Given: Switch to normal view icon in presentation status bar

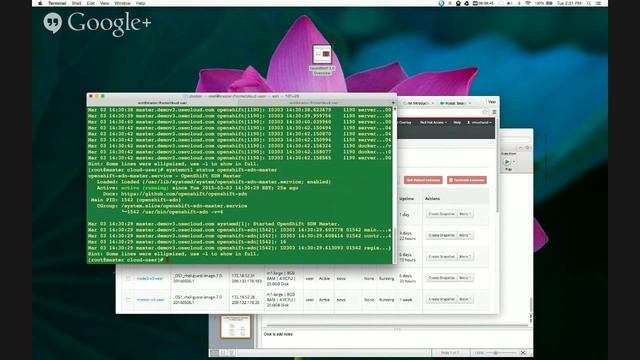Looking at the screenshot, I should pos(215,353).
